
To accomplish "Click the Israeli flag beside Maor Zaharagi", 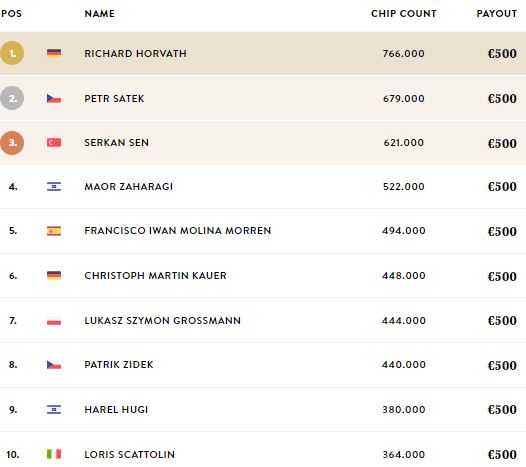I will (x=54, y=186).
